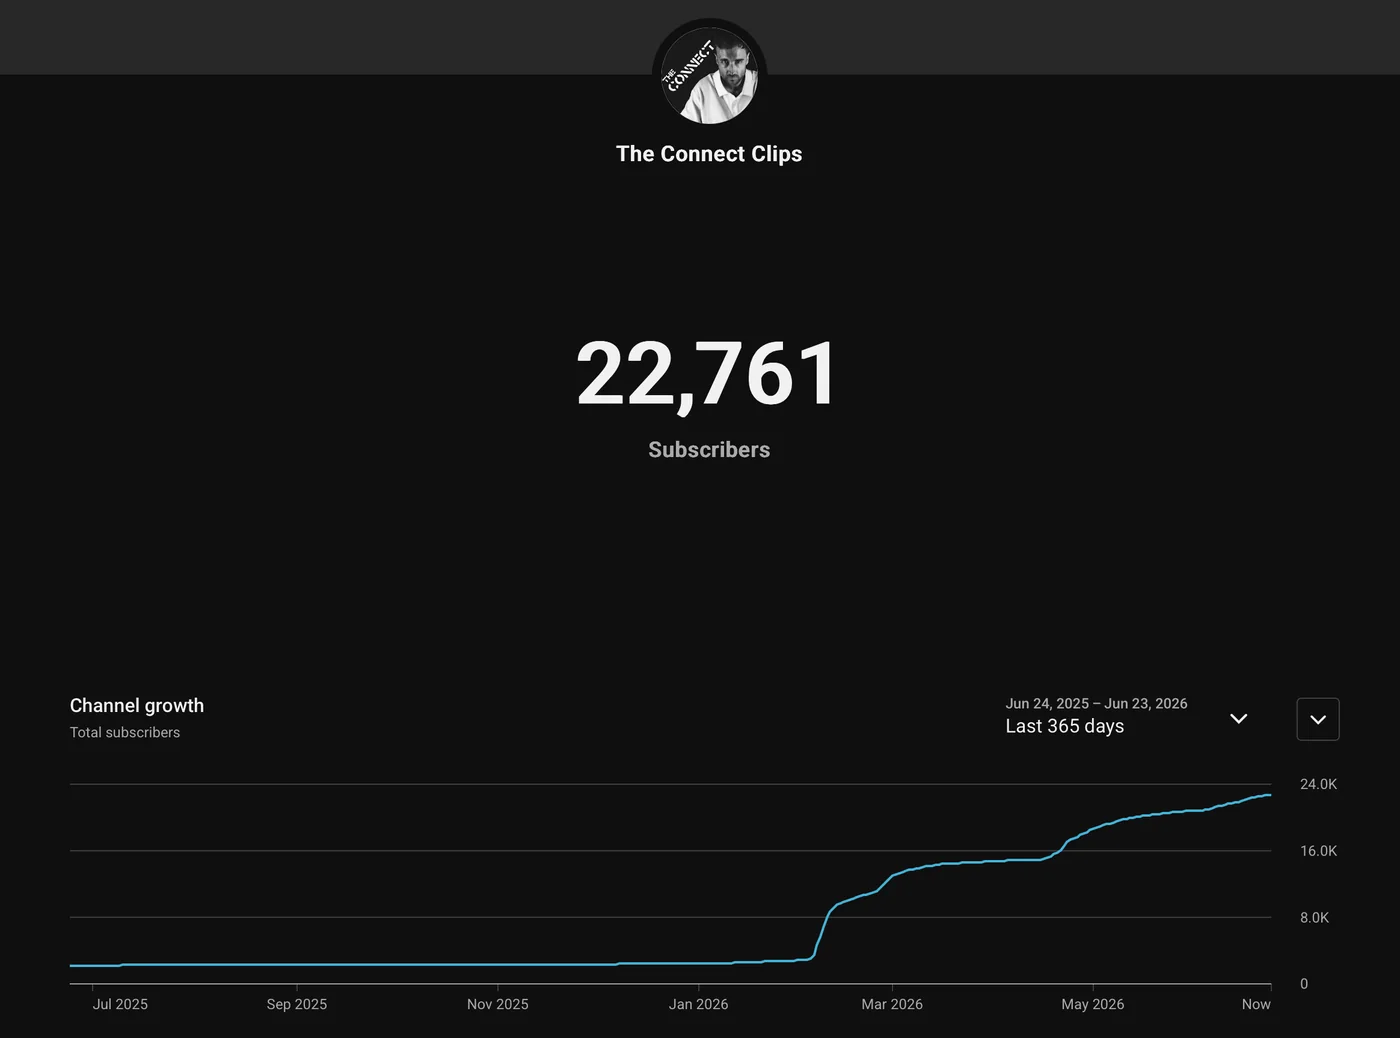Click the 16.0K y-axis label

click(x=1318, y=851)
